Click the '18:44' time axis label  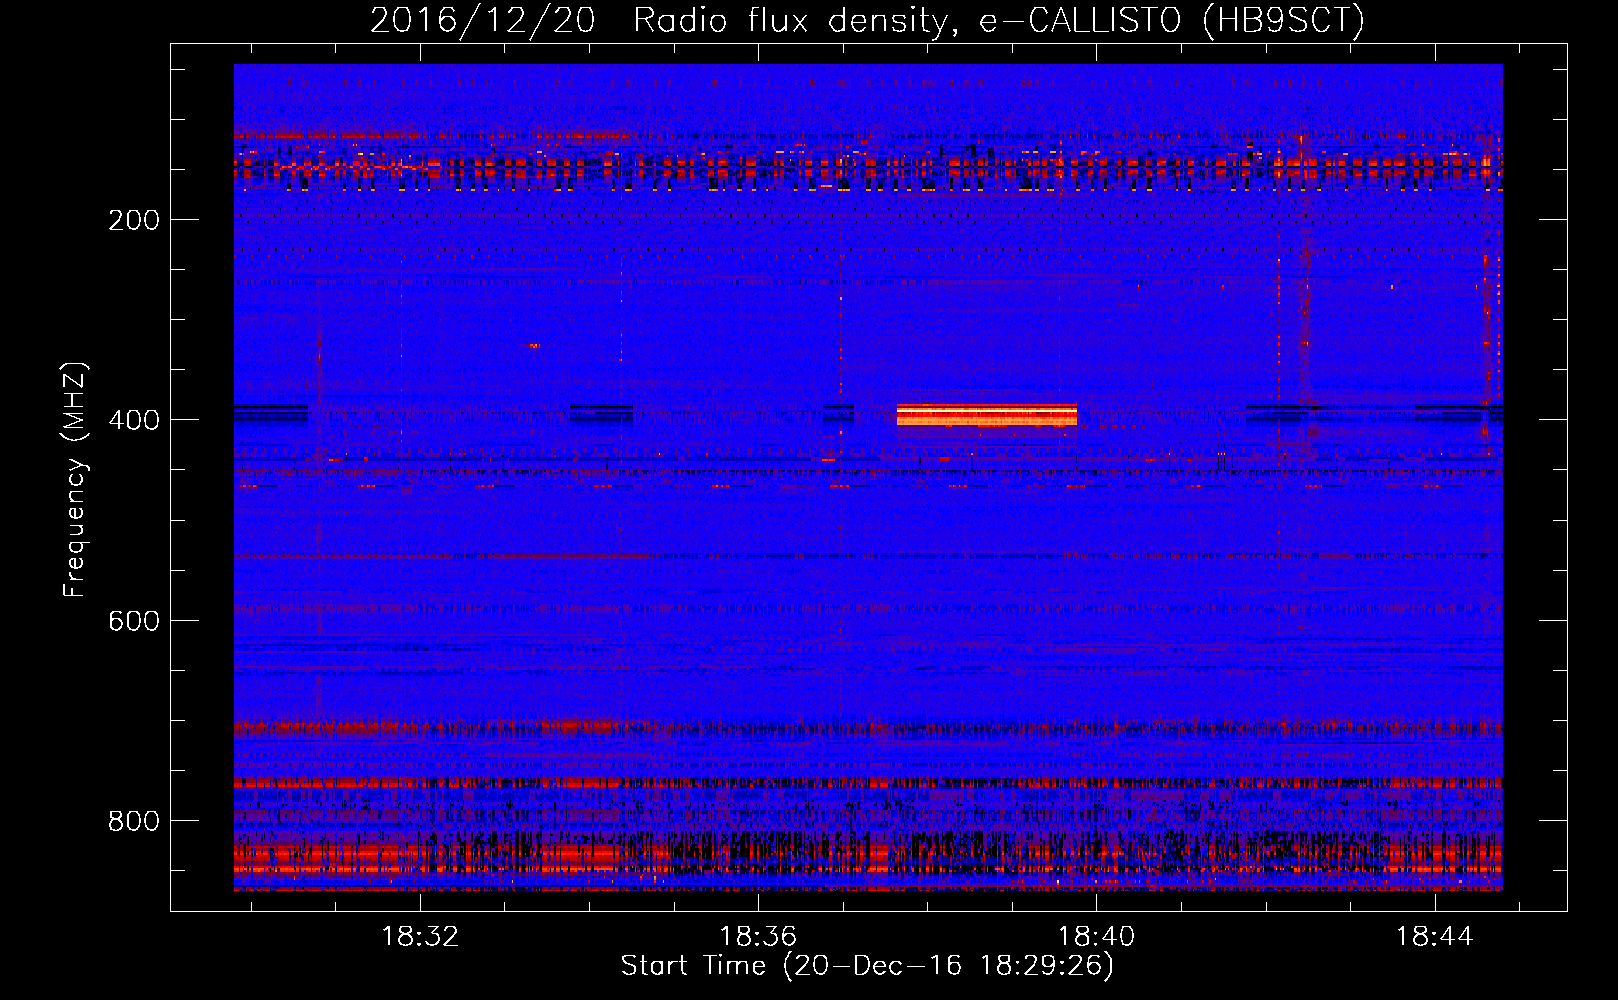pyautogui.click(x=1435, y=936)
